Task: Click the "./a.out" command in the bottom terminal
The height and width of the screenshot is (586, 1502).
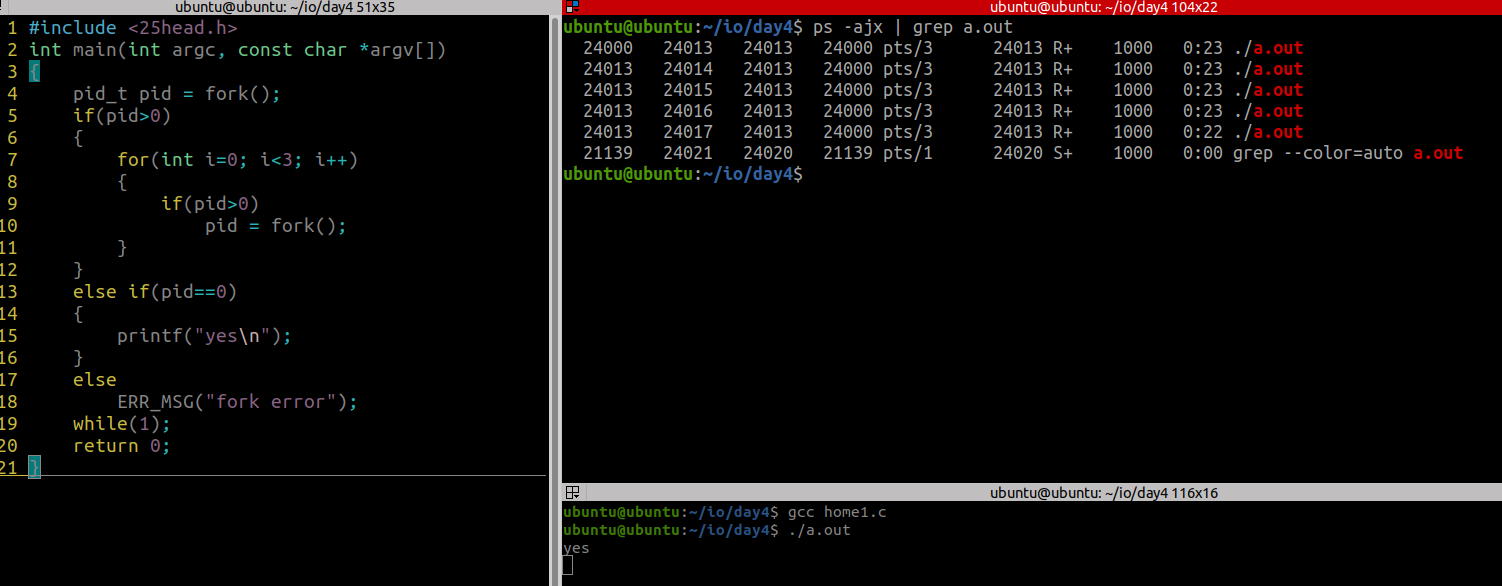Action: pyautogui.click(x=819, y=530)
